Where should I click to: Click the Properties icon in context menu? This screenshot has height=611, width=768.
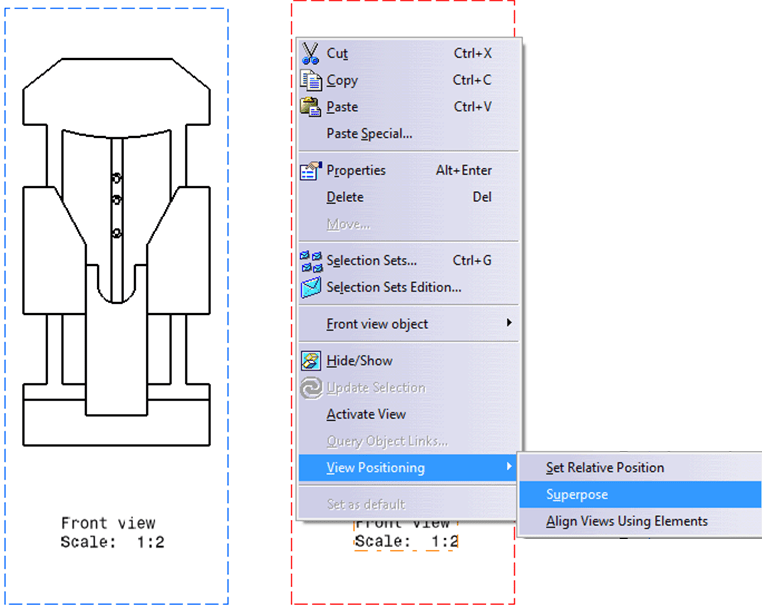point(311,170)
